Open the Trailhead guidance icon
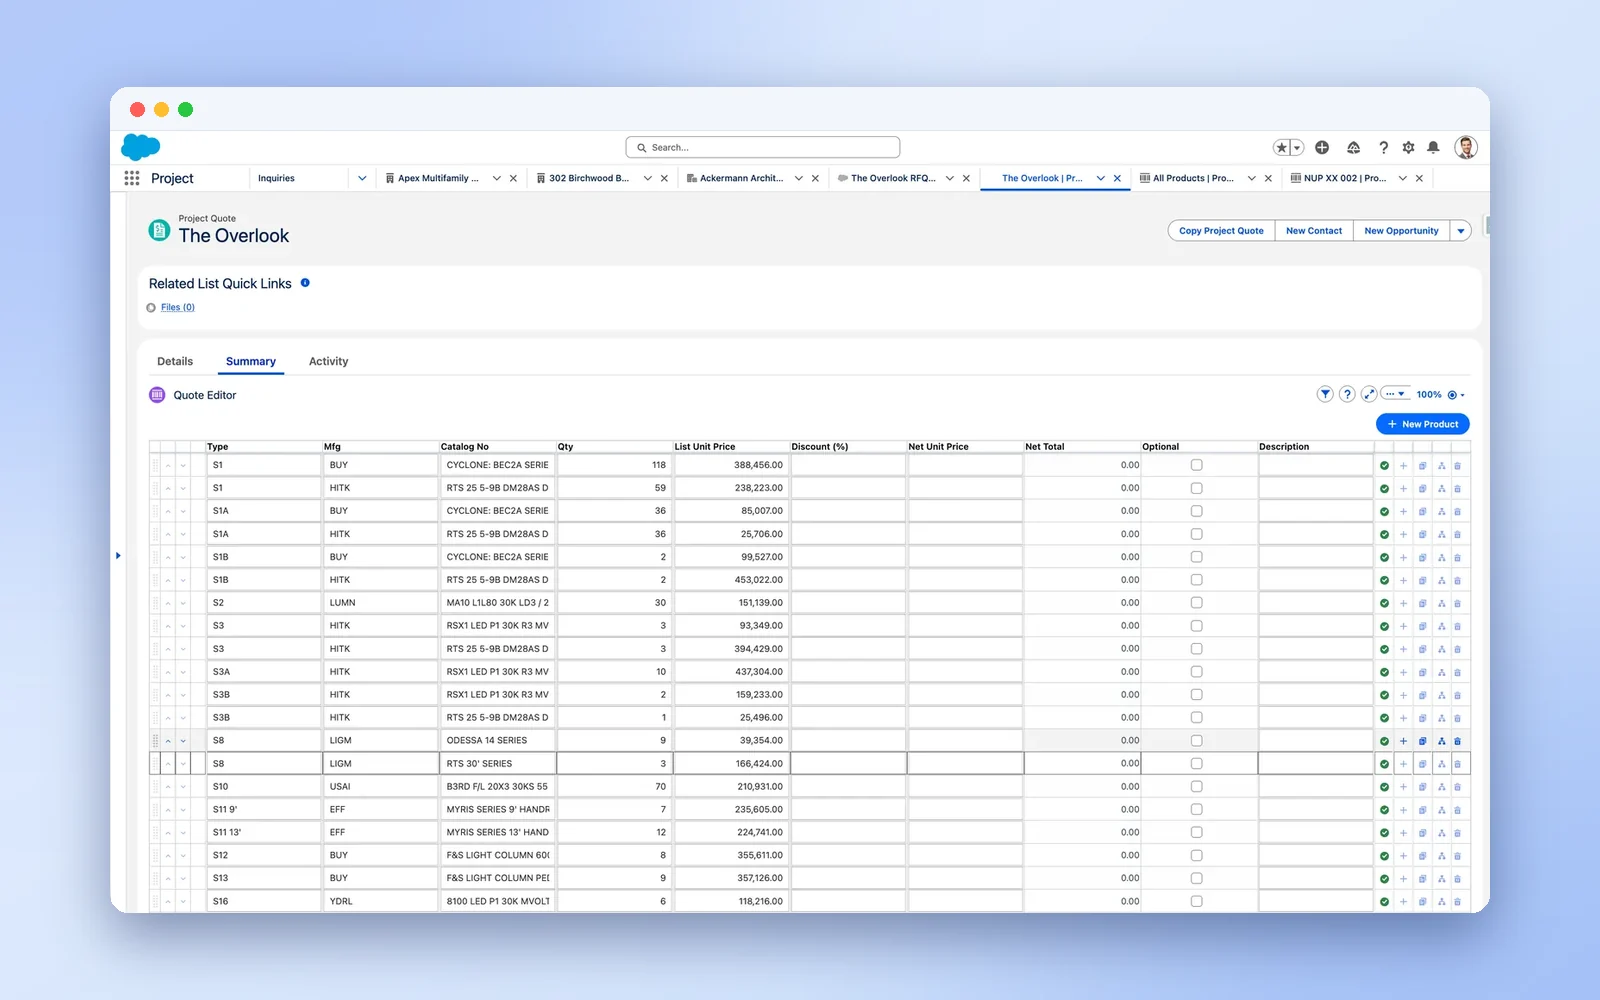 click(x=1353, y=147)
